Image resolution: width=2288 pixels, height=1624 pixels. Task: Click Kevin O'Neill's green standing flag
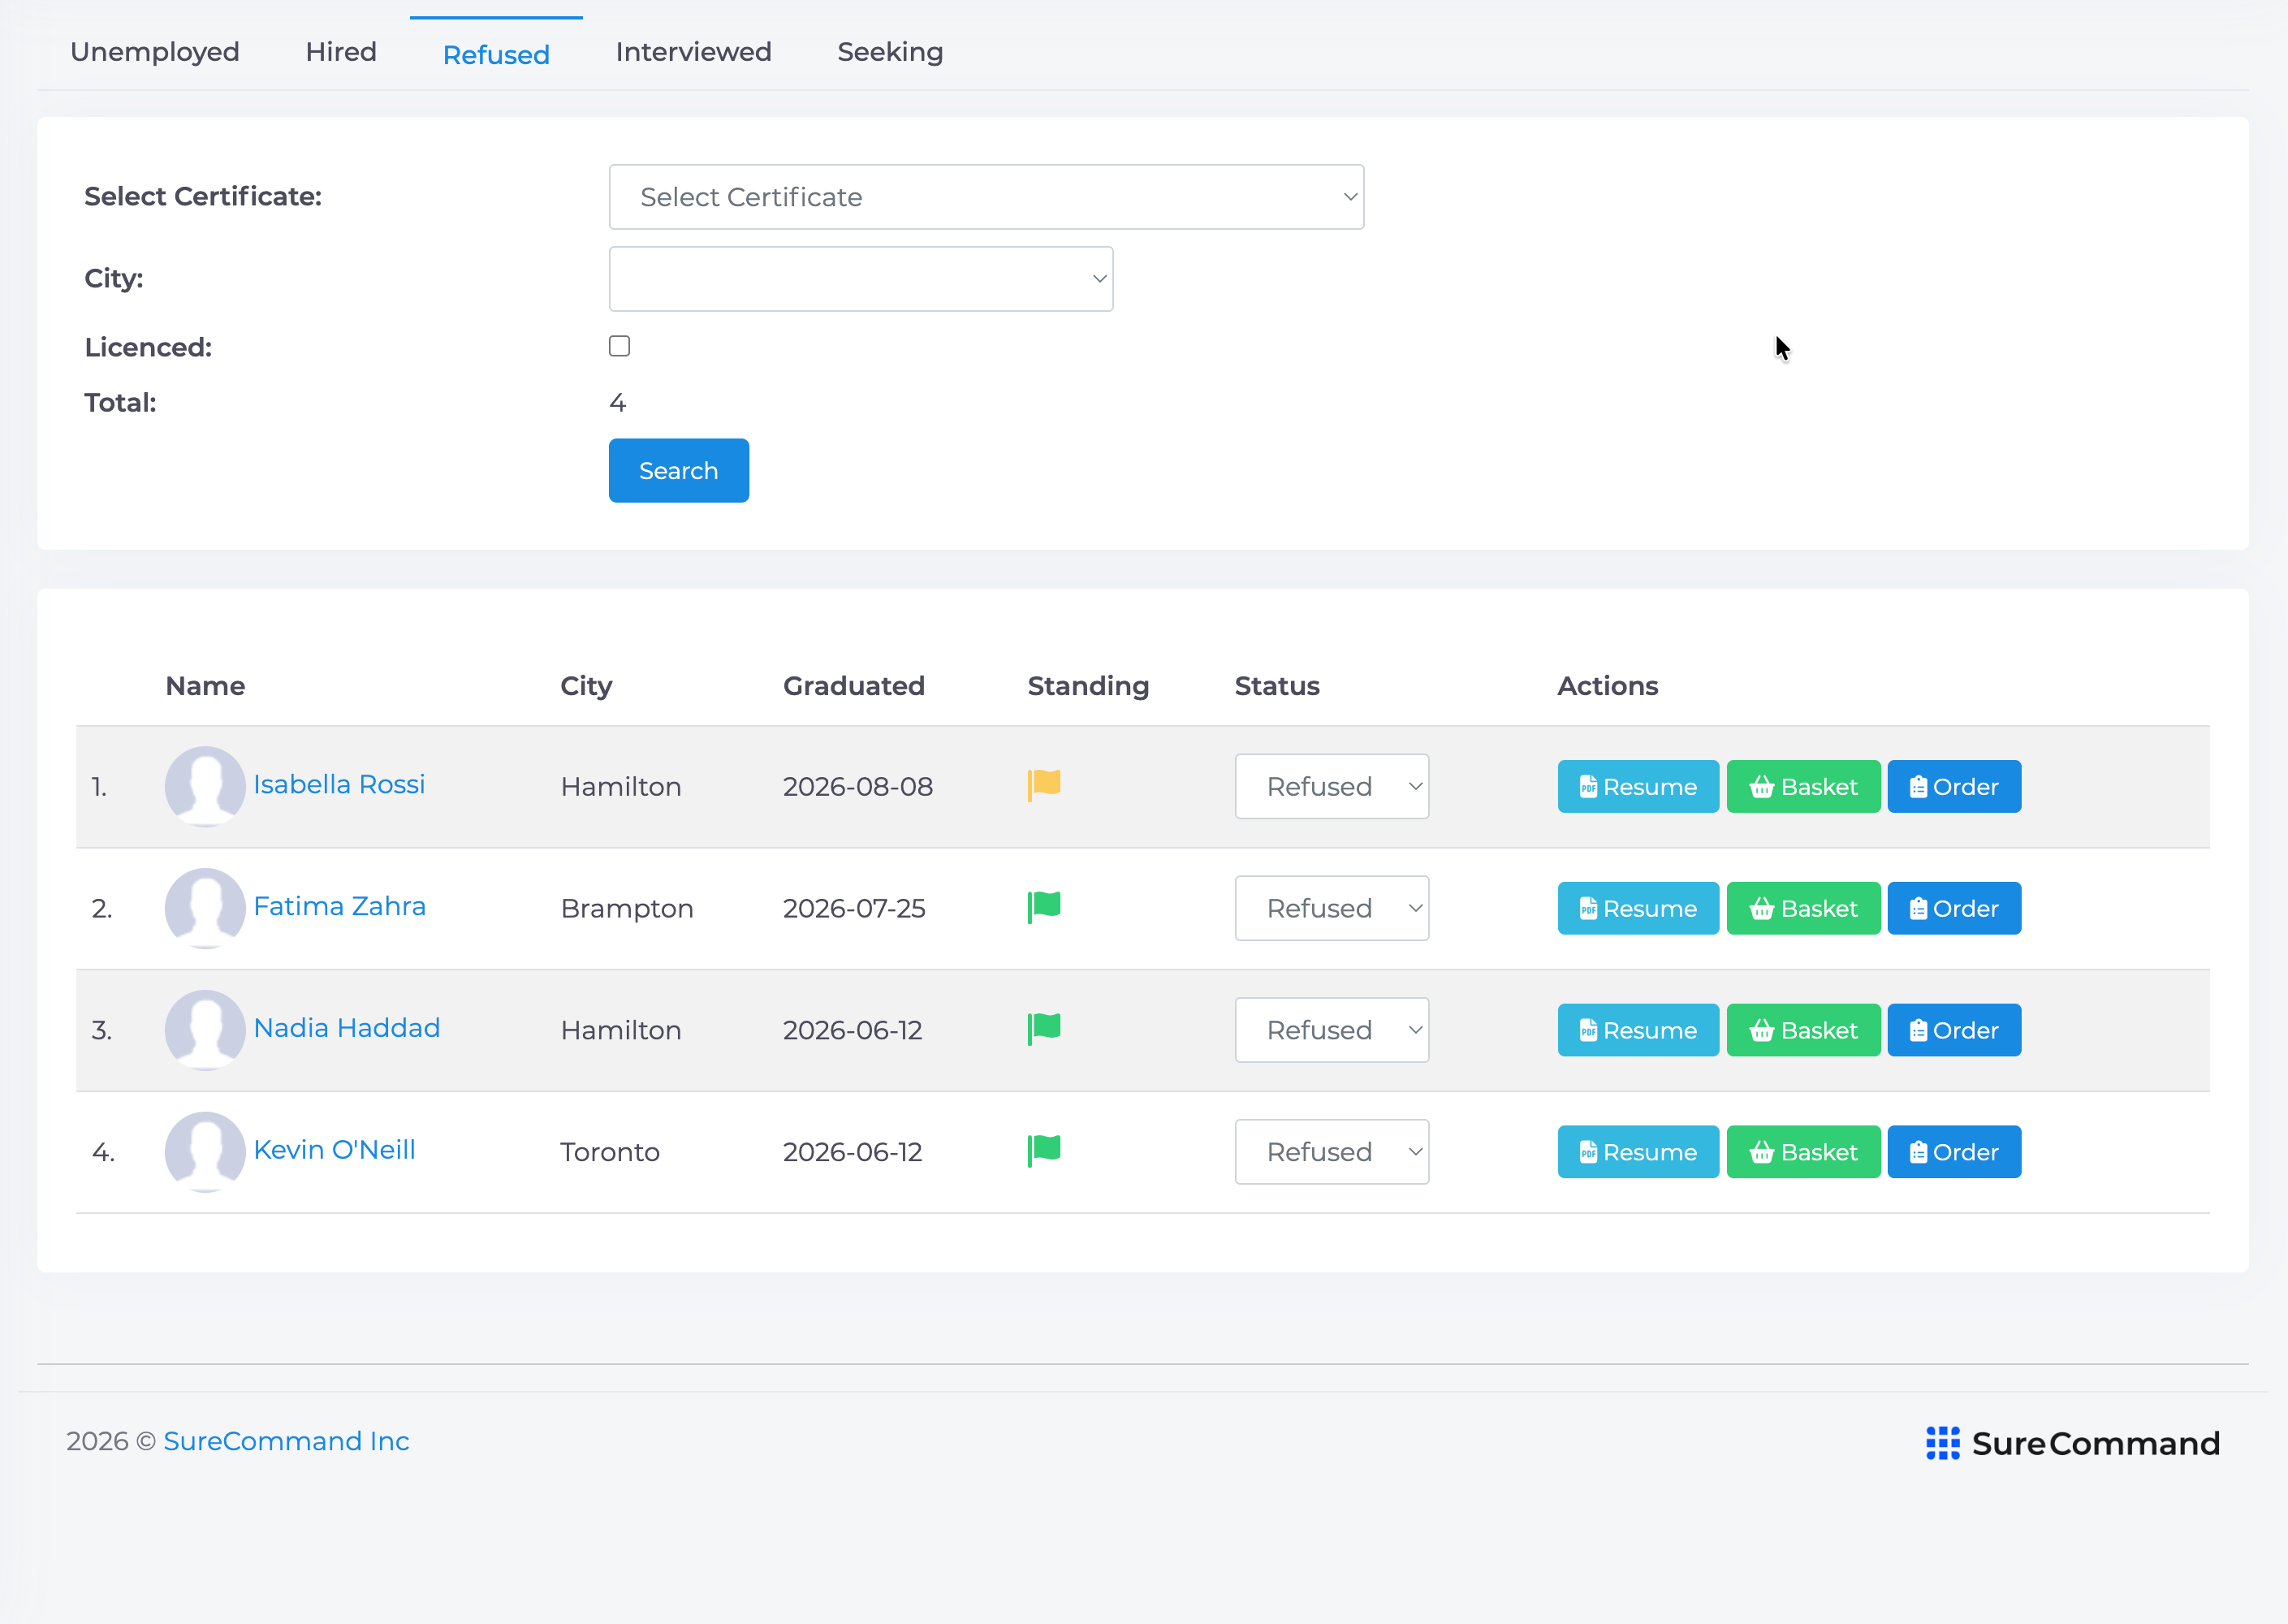pyautogui.click(x=1044, y=1151)
